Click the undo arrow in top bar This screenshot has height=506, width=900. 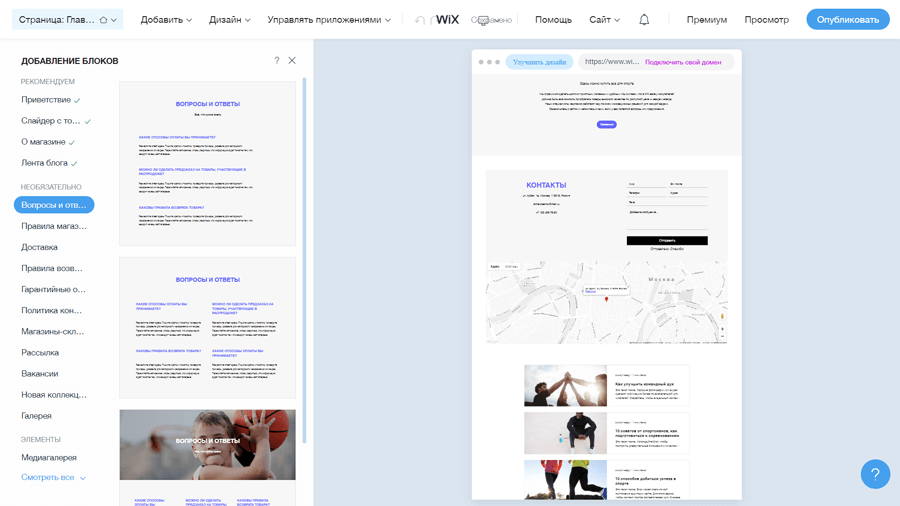(x=419, y=20)
